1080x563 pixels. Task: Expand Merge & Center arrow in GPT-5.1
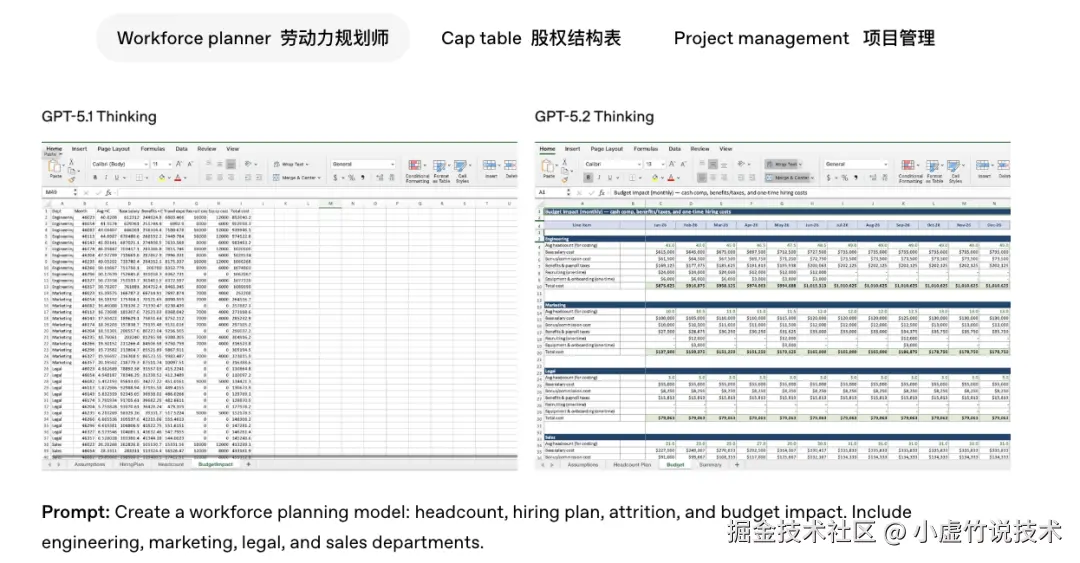319,178
